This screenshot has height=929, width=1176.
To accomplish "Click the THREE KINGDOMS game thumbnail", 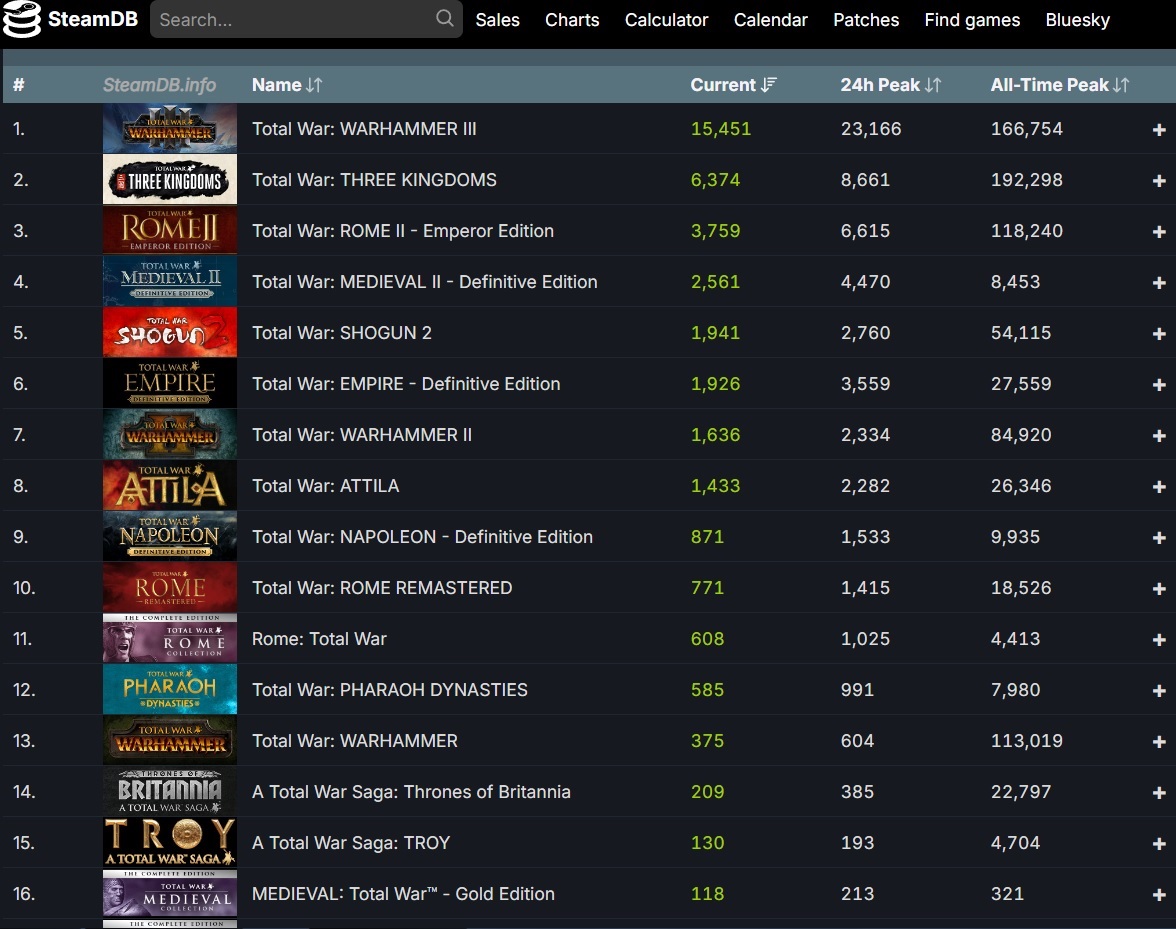I will coord(170,179).
